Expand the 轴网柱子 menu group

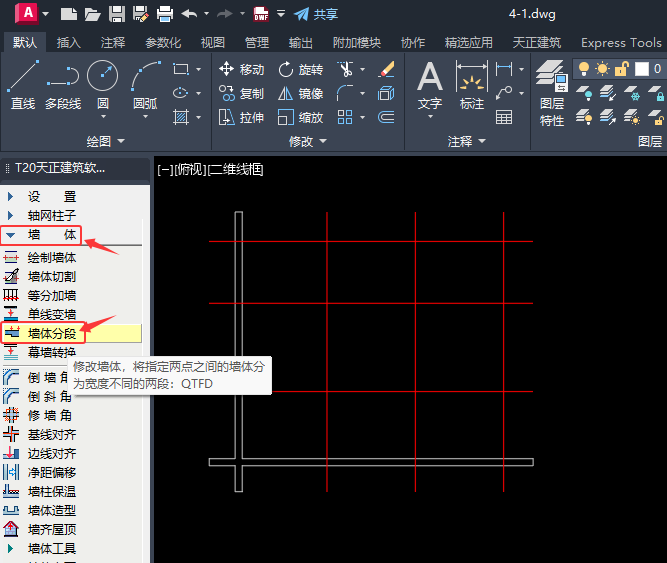coord(11,215)
